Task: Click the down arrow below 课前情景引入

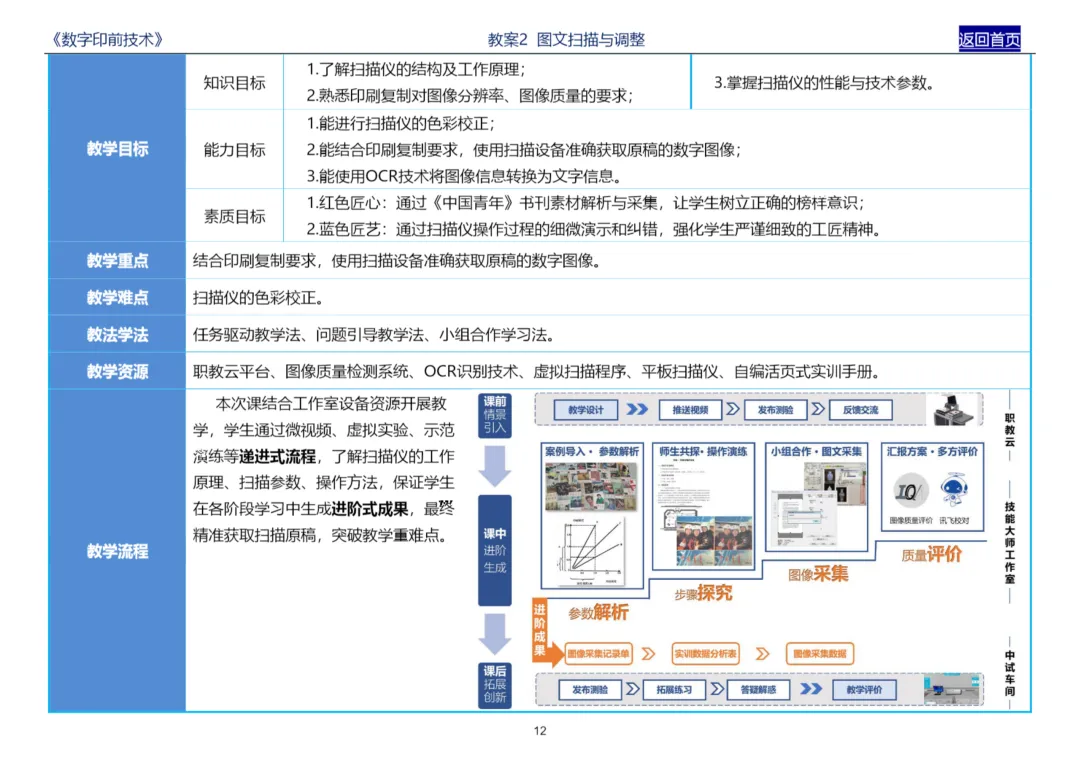Action: point(495,466)
